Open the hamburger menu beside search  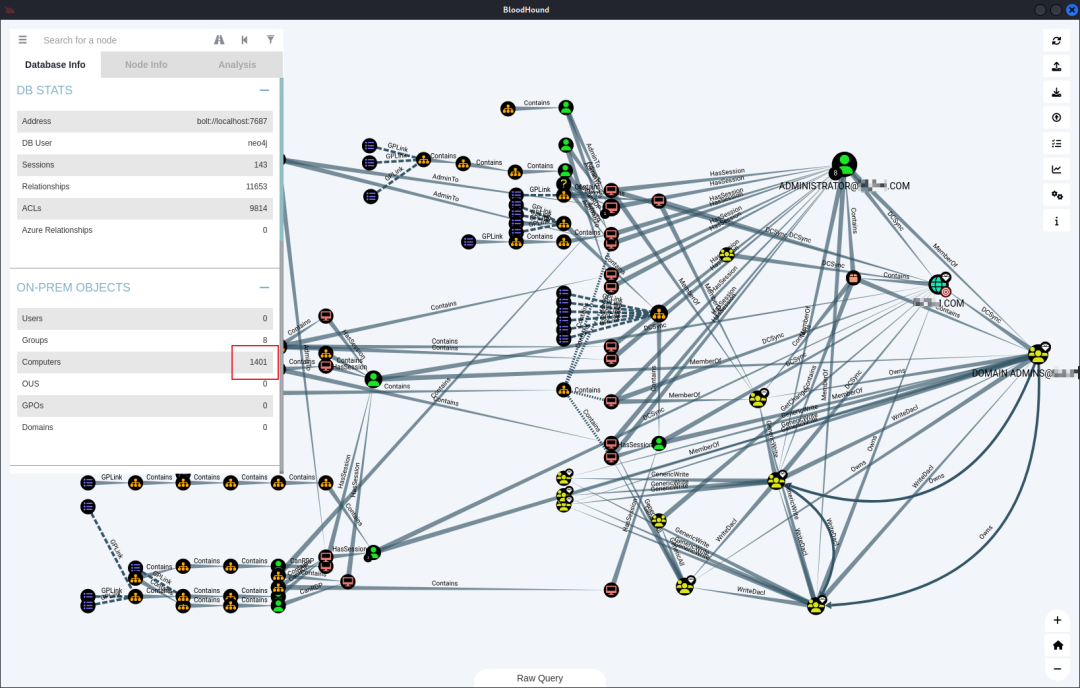[23, 40]
